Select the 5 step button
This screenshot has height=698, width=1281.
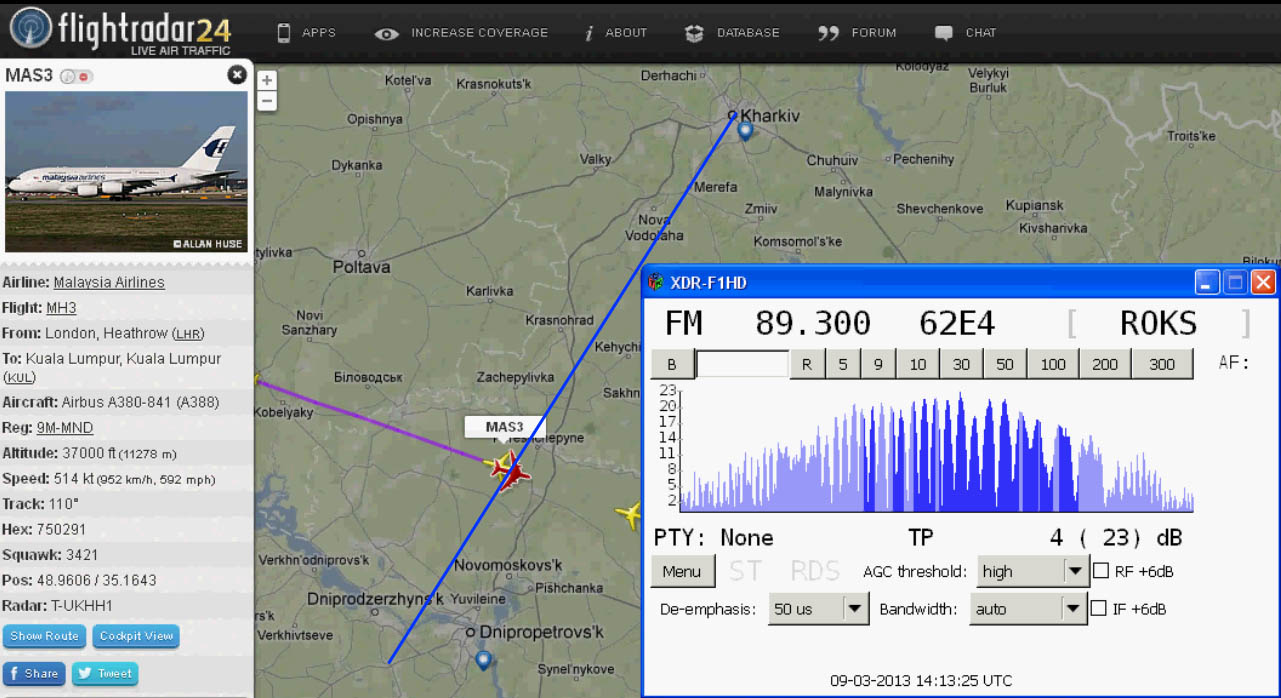842,365
